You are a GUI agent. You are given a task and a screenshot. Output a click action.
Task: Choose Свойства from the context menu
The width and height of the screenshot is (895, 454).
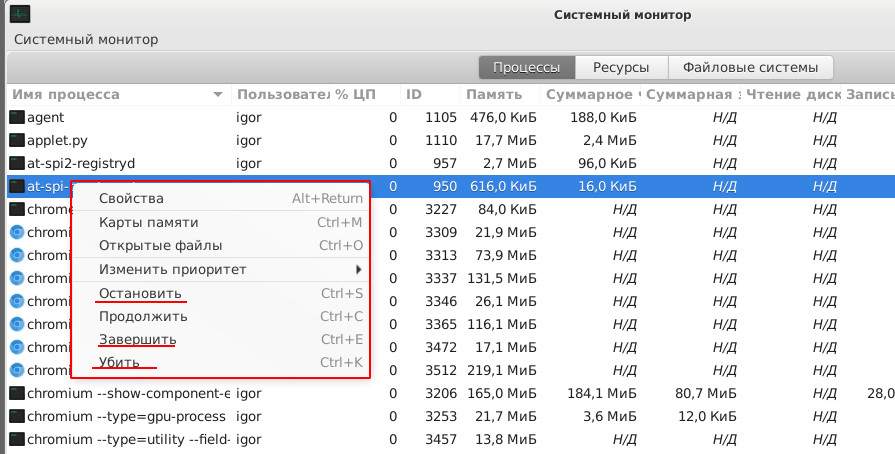pyautogui.click(x=131, y=199)
